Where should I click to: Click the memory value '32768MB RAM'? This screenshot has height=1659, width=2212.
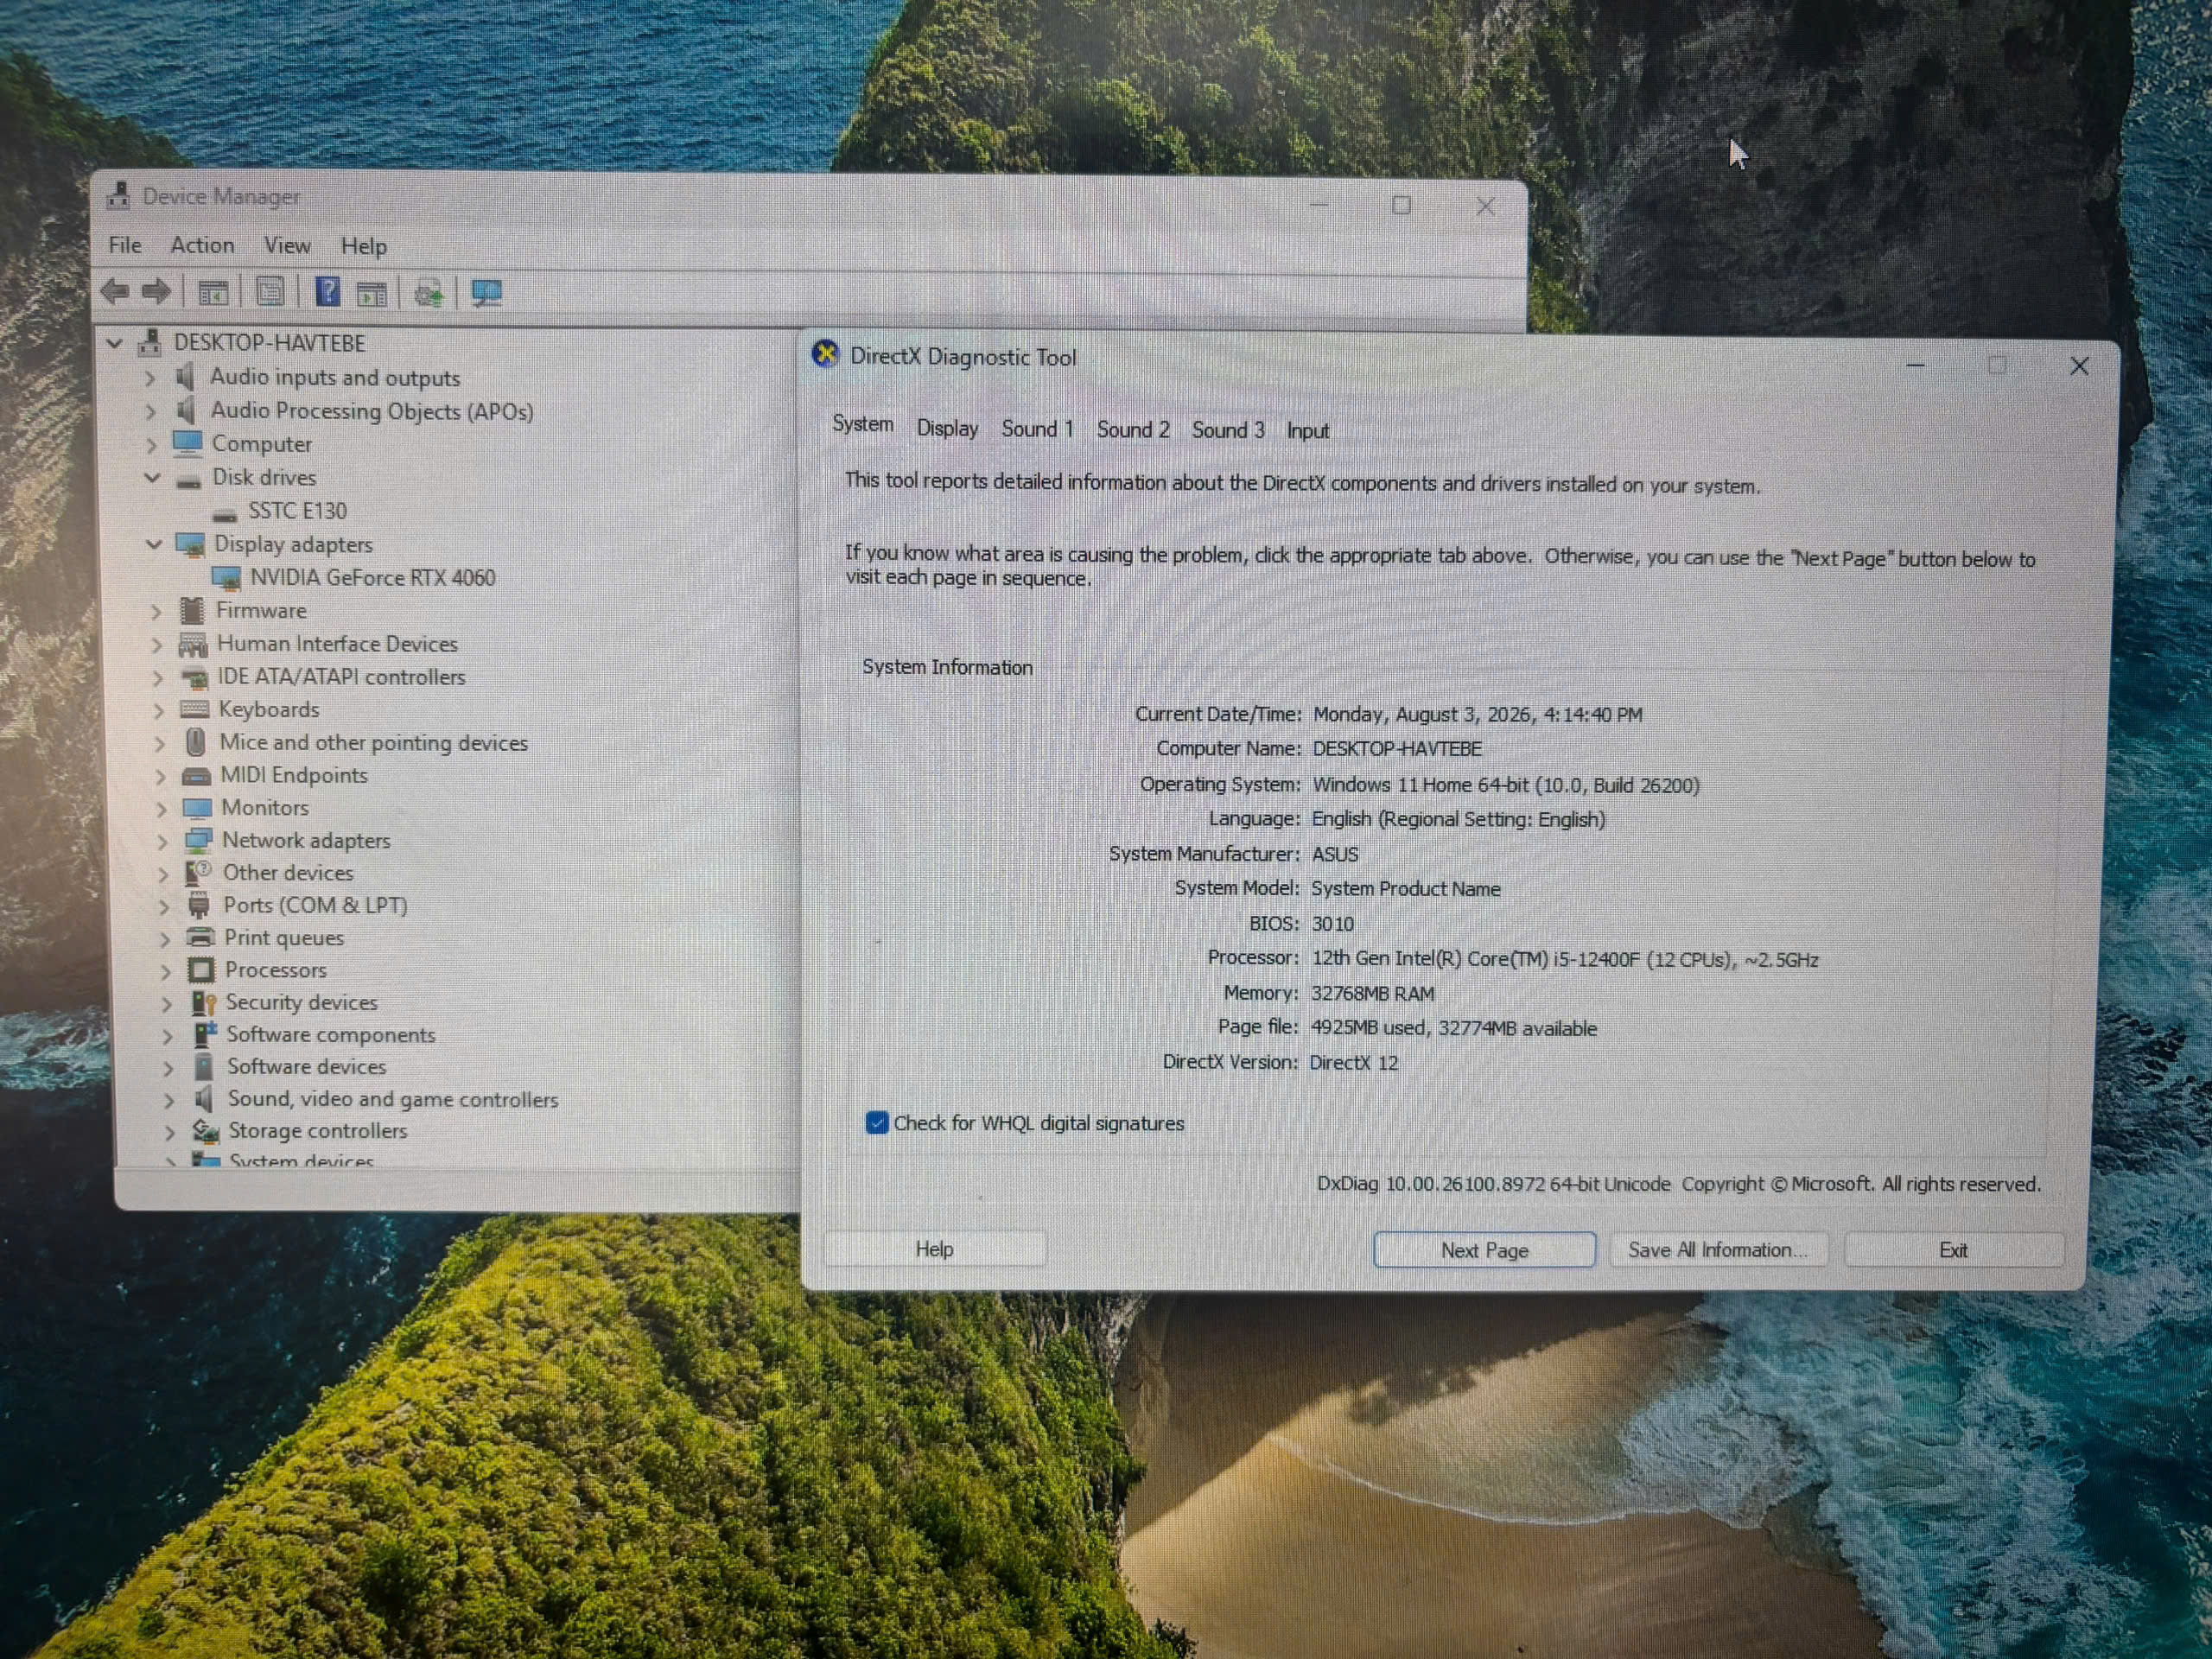tap(1372, 993)
